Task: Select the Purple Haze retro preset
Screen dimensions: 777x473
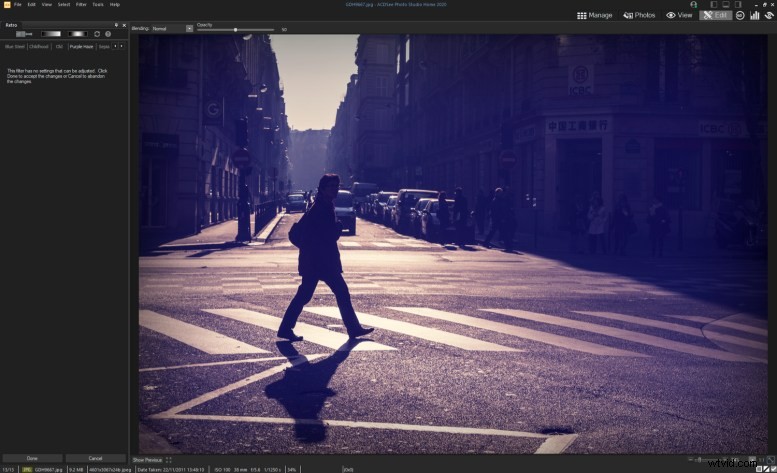Action: [x=81, y=47]
